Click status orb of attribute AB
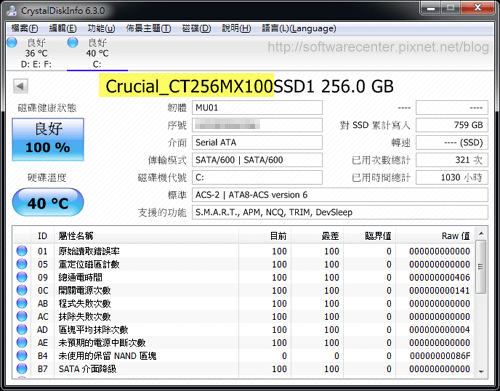Viewport: 500px width, 391px height. point(22,303)
